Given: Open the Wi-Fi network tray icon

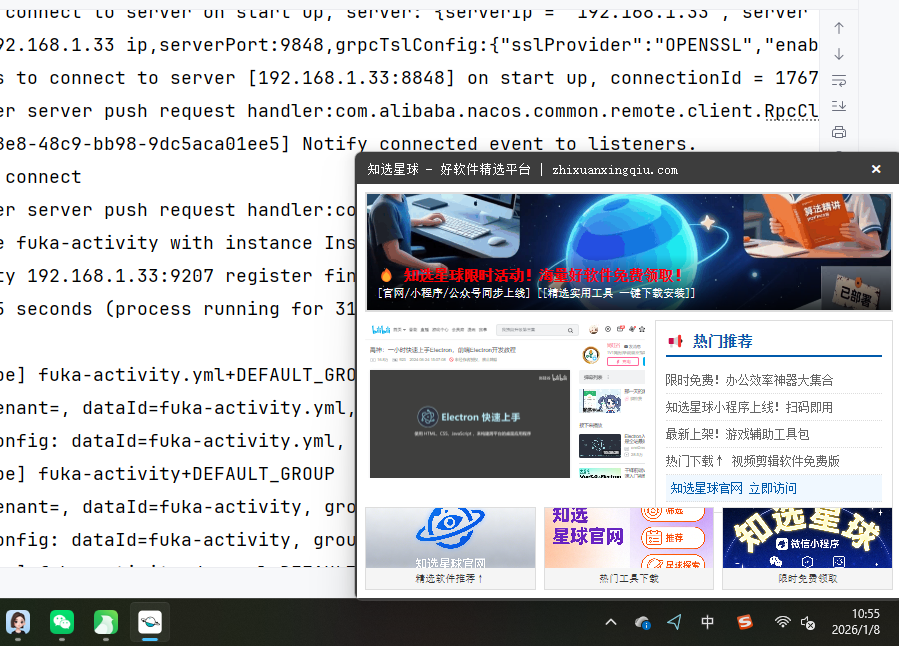Looking at the screenshot, I should point(783,622).
